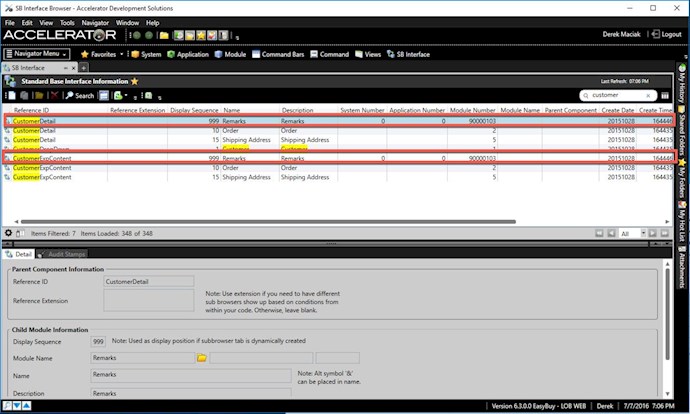Click the horizontal grid scrollbar
The image size is (690, 414).
click(x=268, y=222)
